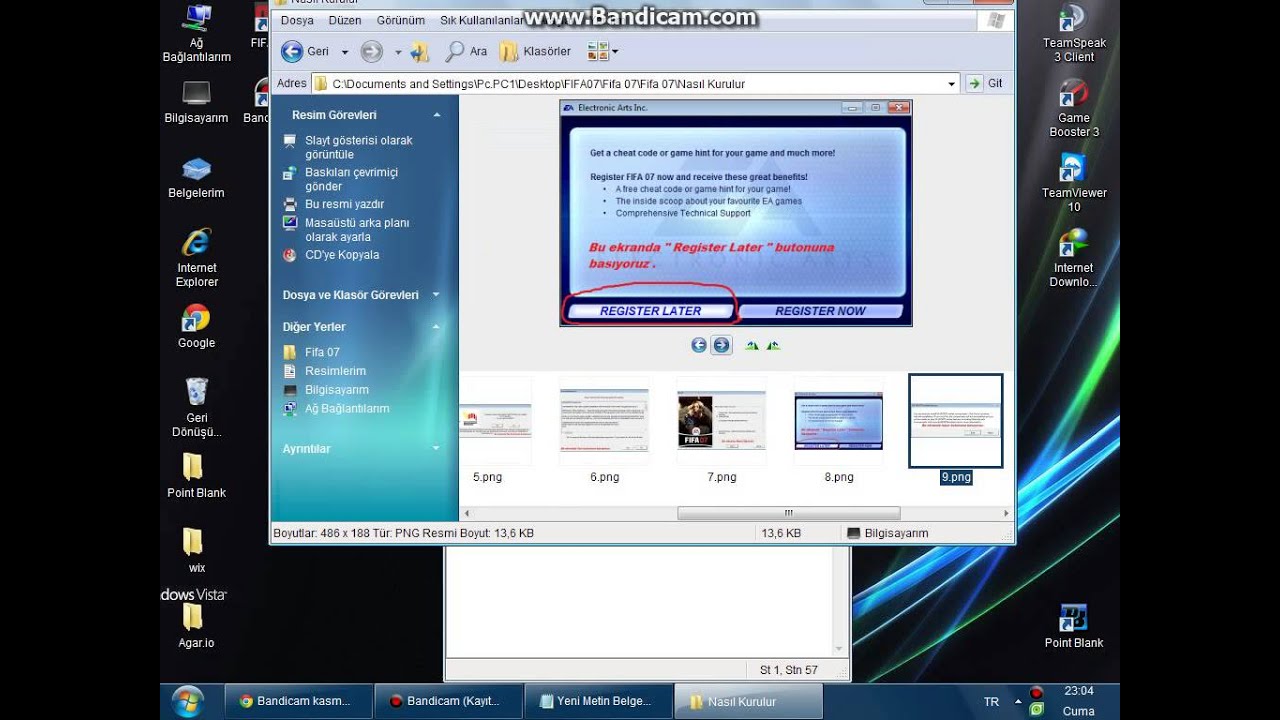
Task: Click the filmstrip scroll left arrow
Action: coord(466,513)
